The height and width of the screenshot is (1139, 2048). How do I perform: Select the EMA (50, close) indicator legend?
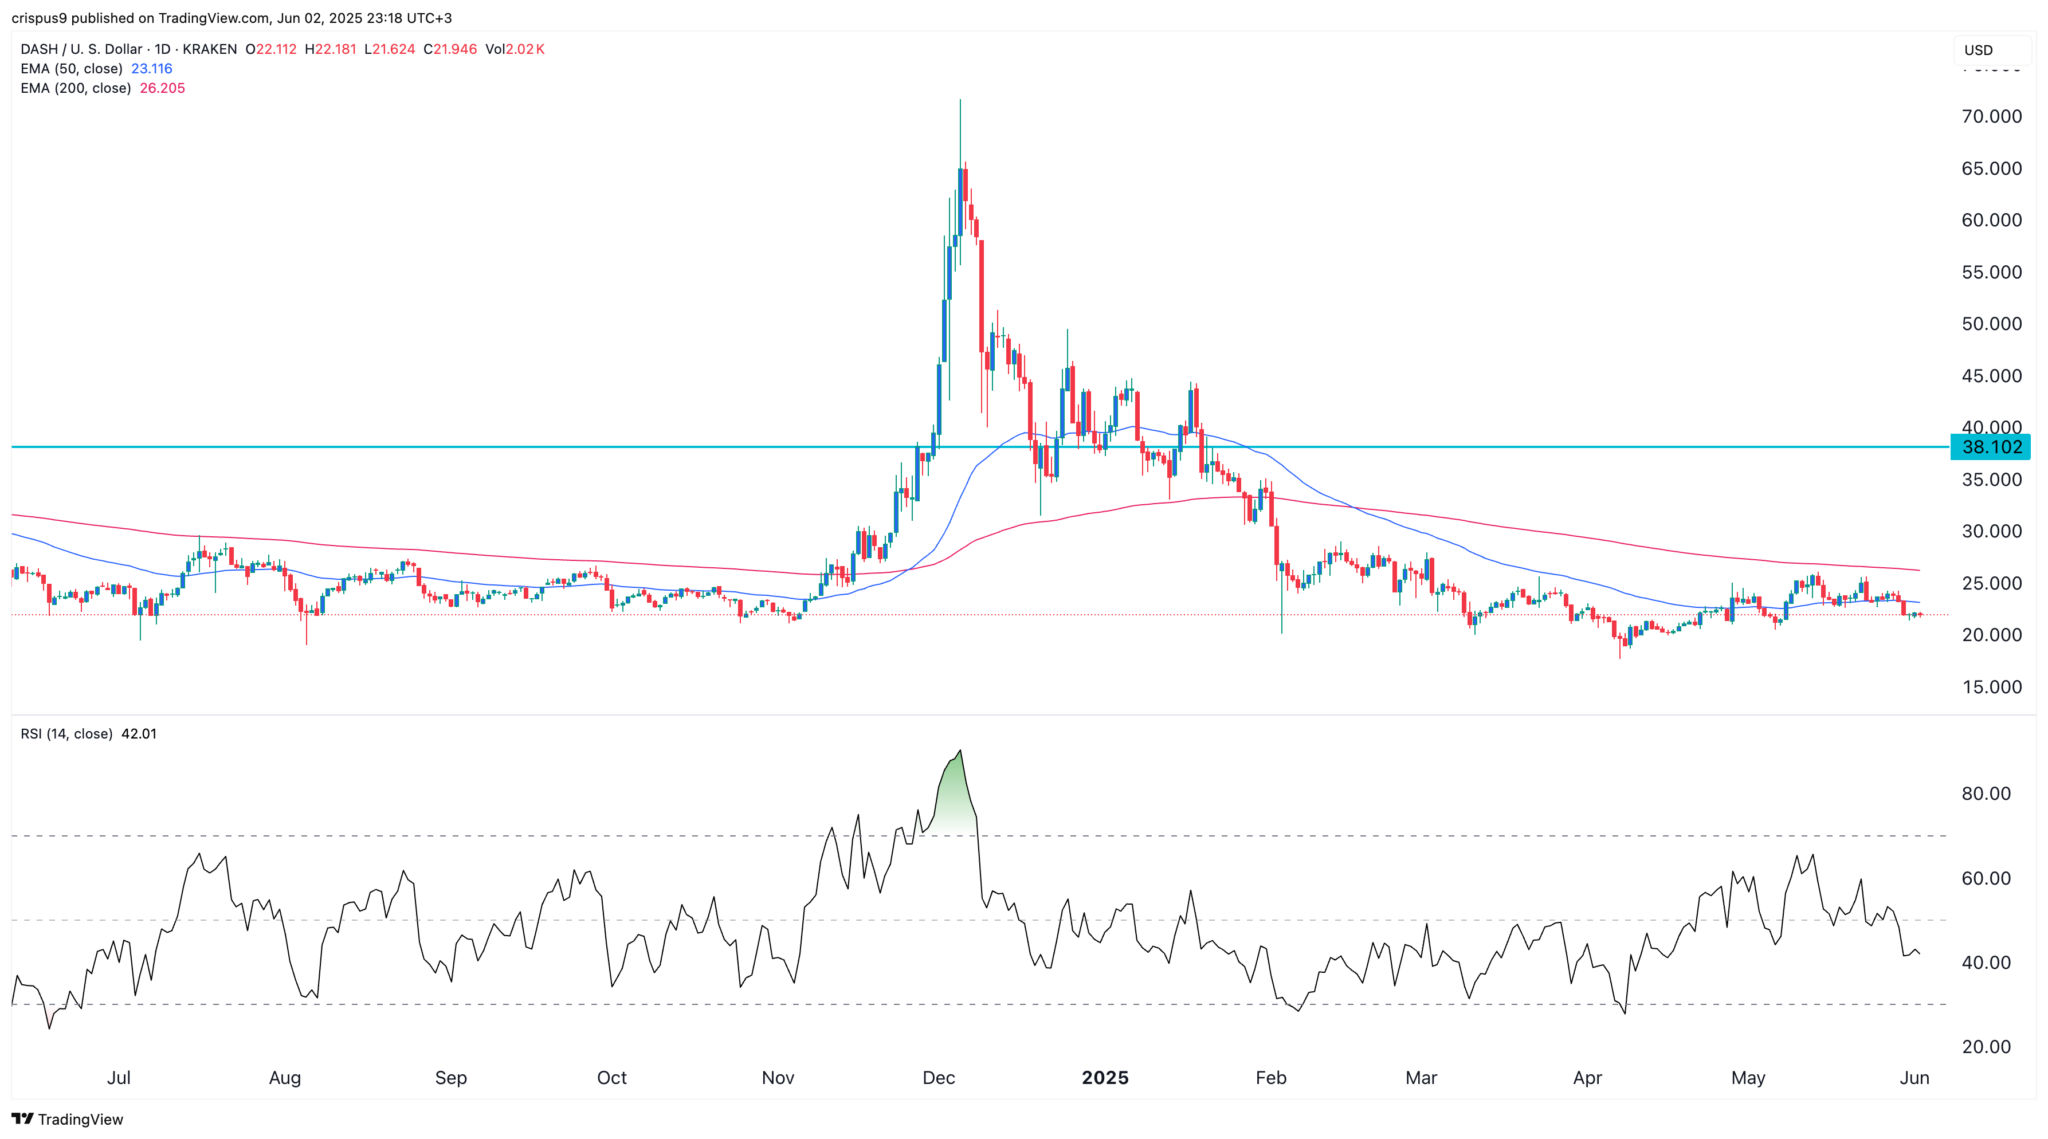(72, 69)
